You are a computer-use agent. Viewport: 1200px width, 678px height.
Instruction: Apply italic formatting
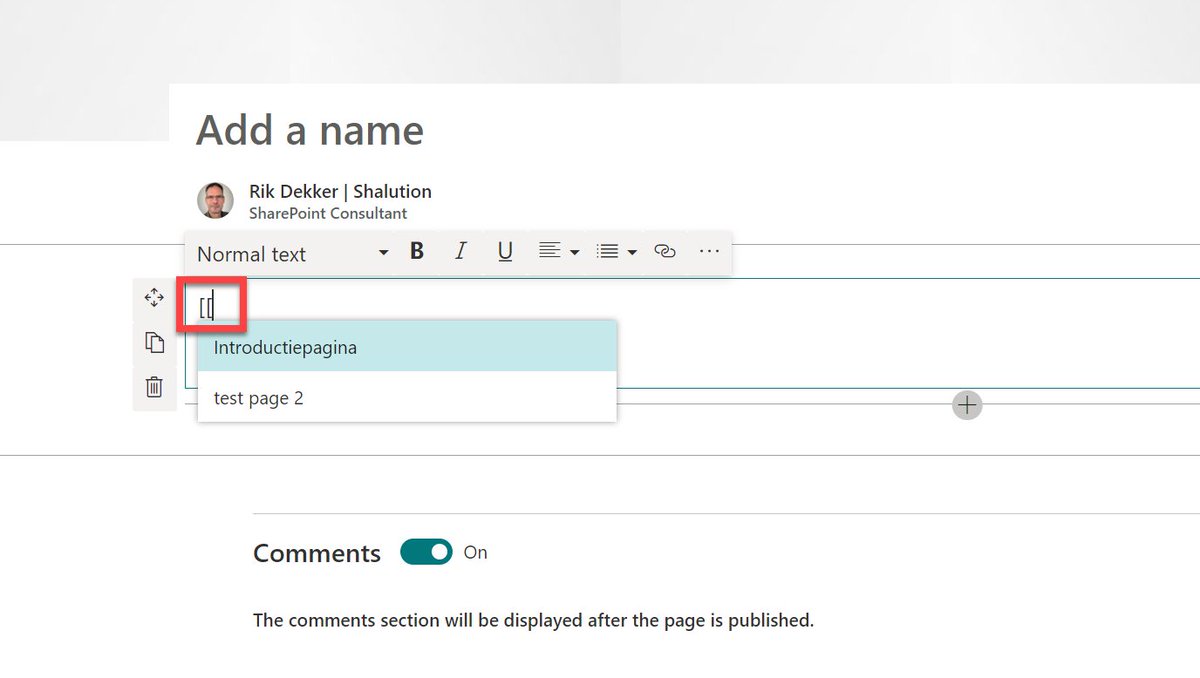coord(460,251)
